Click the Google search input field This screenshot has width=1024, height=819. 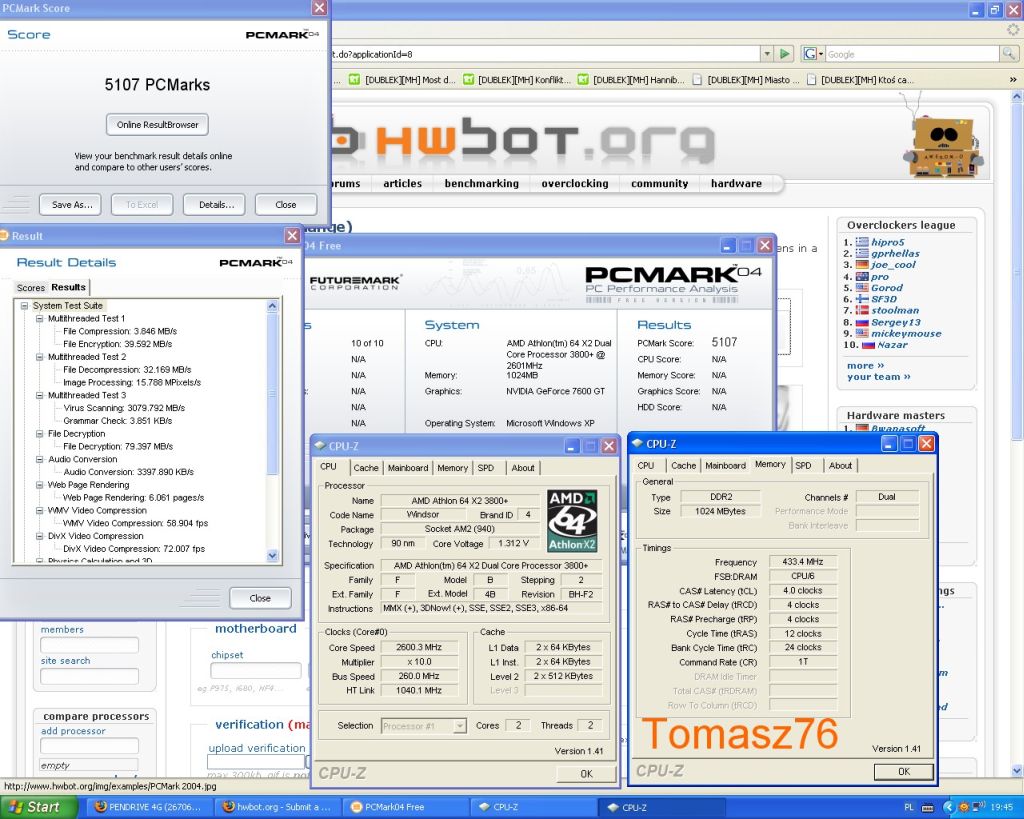click(912, 54)
